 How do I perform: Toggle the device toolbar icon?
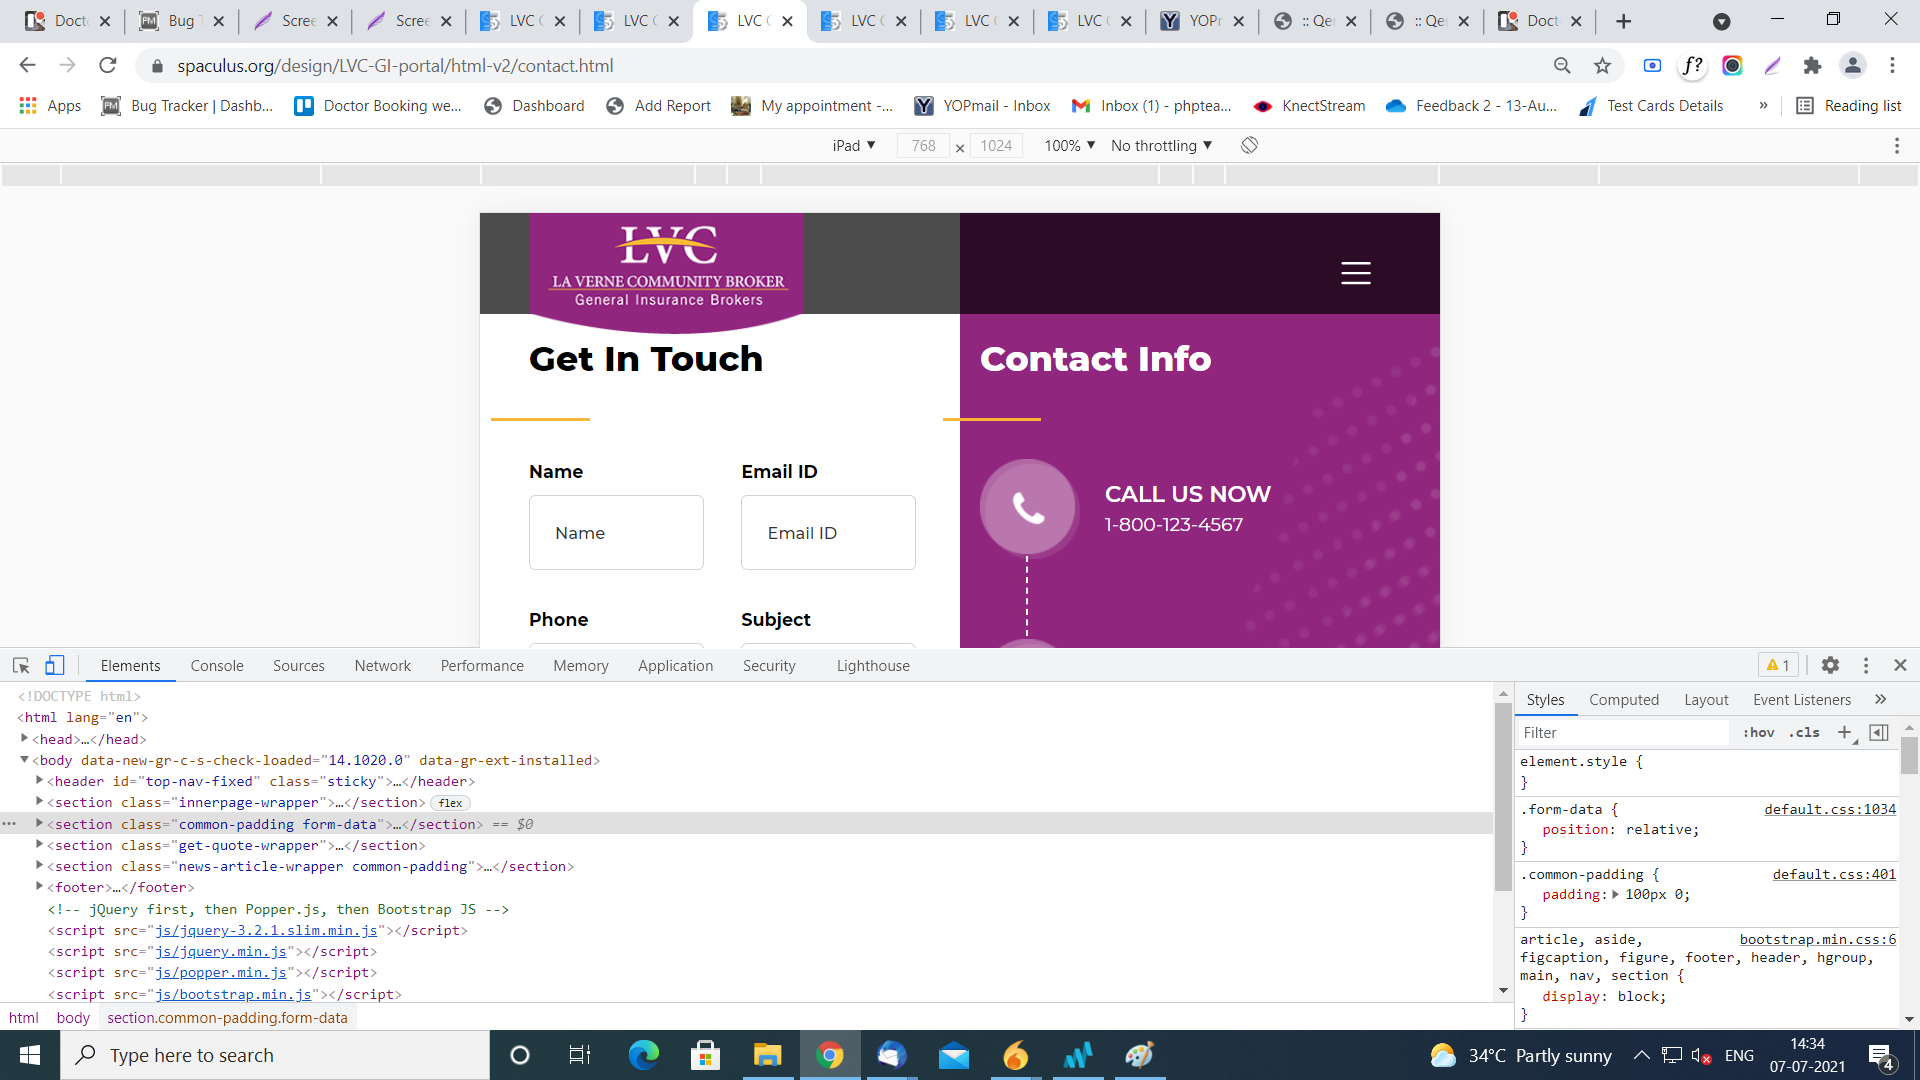click(x=55, y=665)
